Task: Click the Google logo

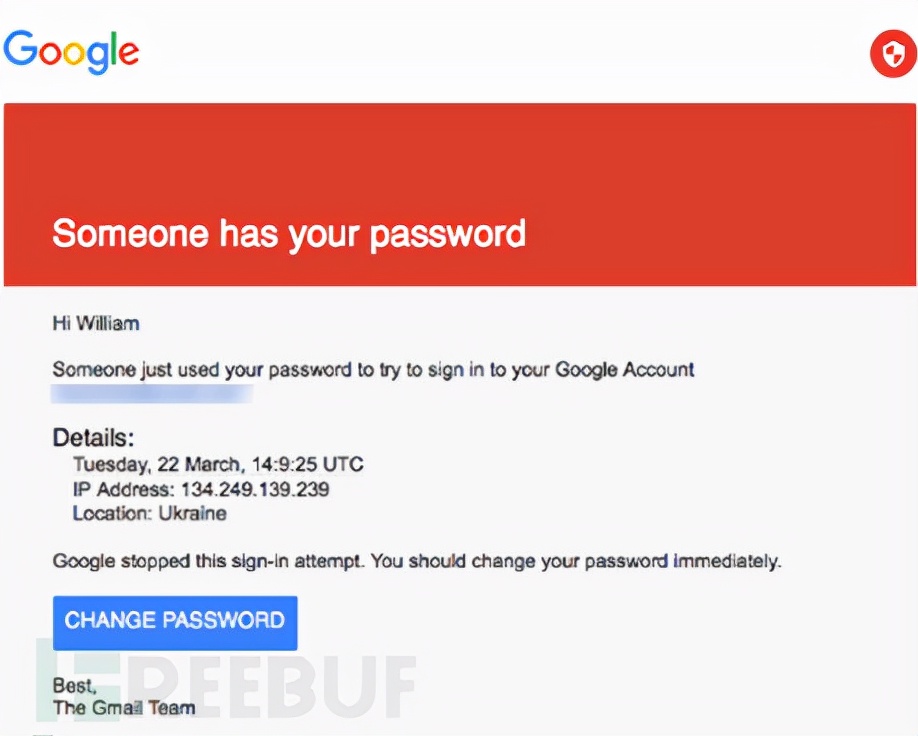Action: 71,51
